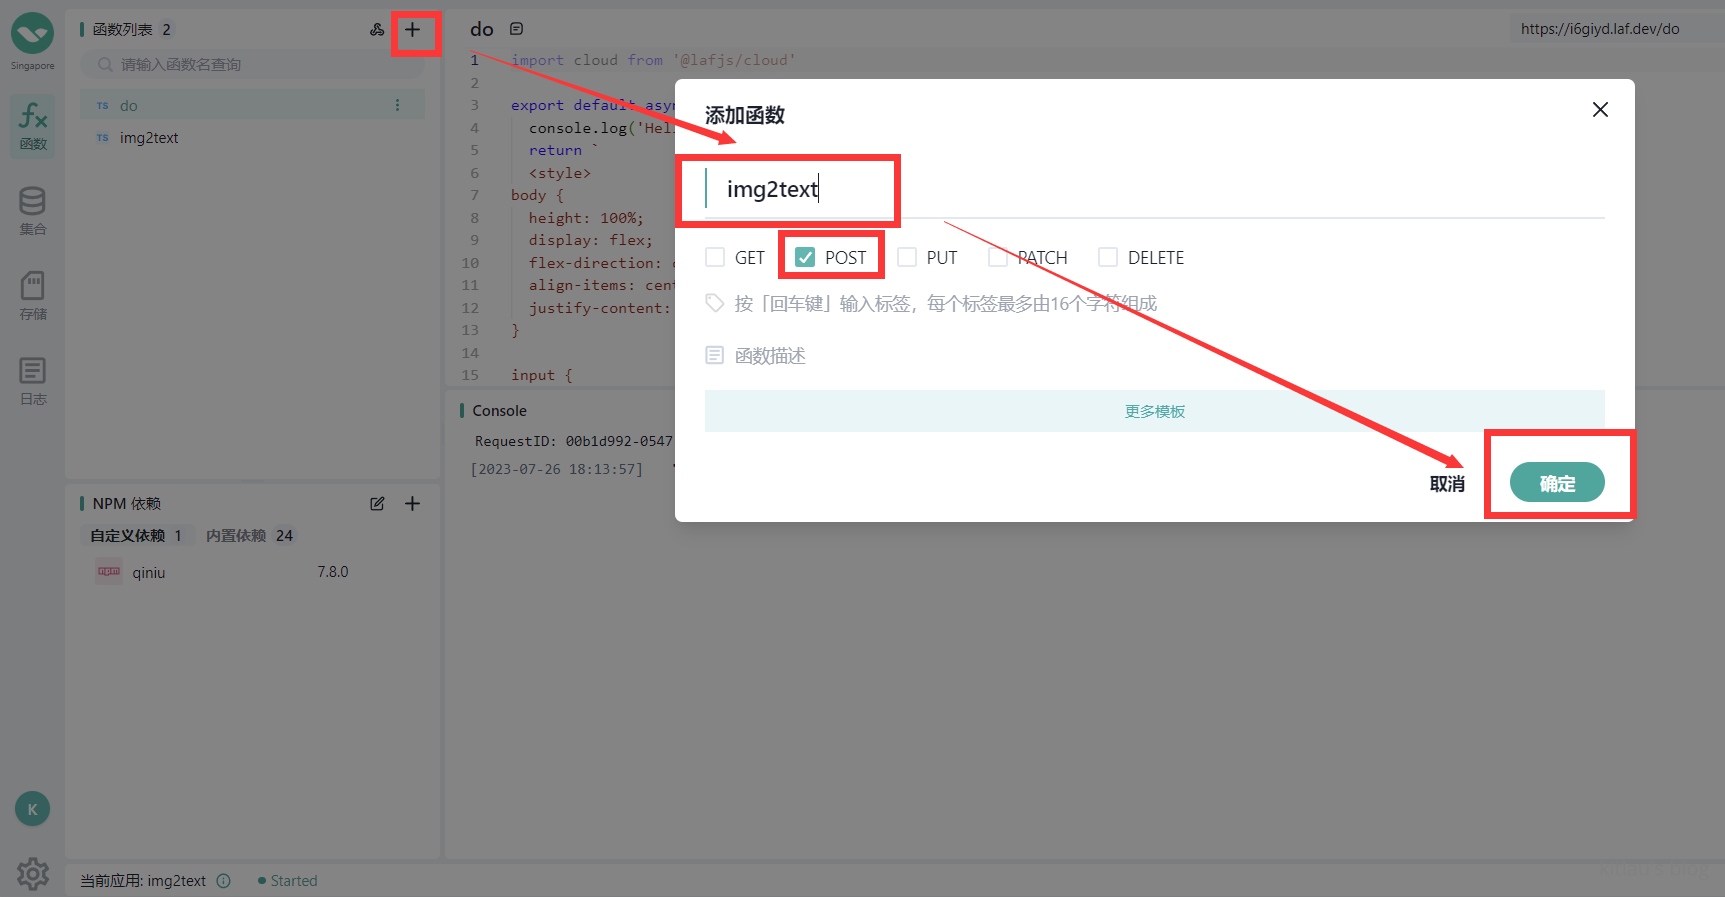
Task: Uncheck the POST method checkbox
Action: pos(805,258)
